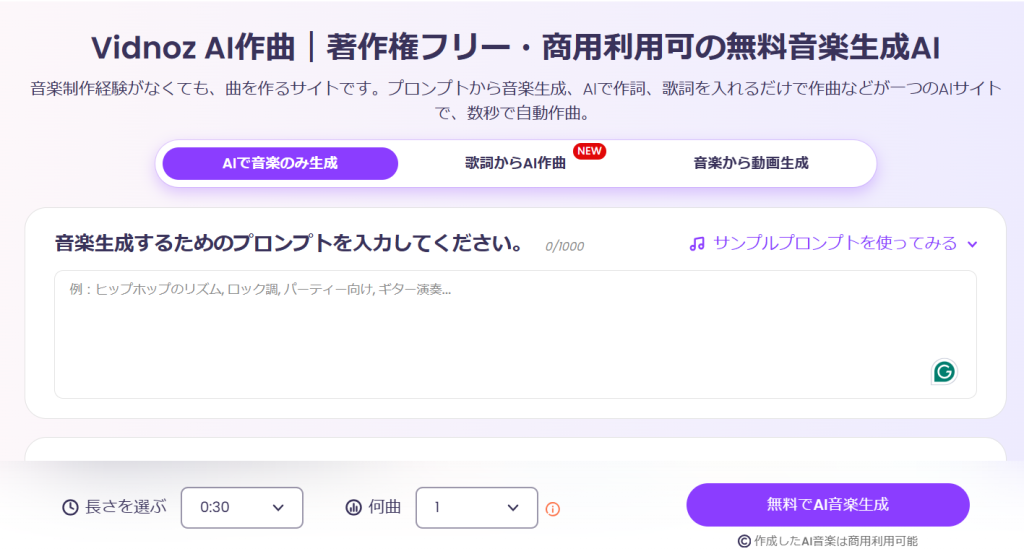Open the 0:30 length dropdown

242,508
